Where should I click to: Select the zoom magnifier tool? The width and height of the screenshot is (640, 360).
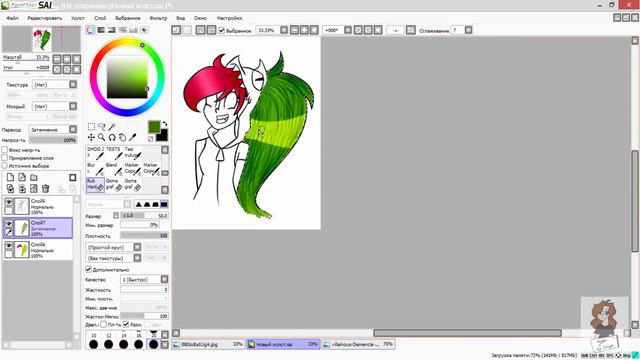[x=102, y=138]
